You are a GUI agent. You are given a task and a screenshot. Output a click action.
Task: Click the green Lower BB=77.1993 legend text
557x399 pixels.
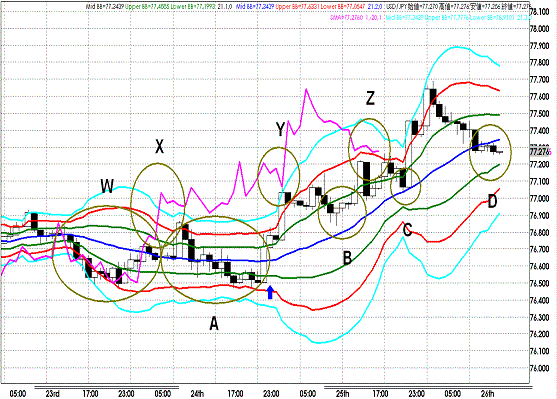click(x=192, y=6)
